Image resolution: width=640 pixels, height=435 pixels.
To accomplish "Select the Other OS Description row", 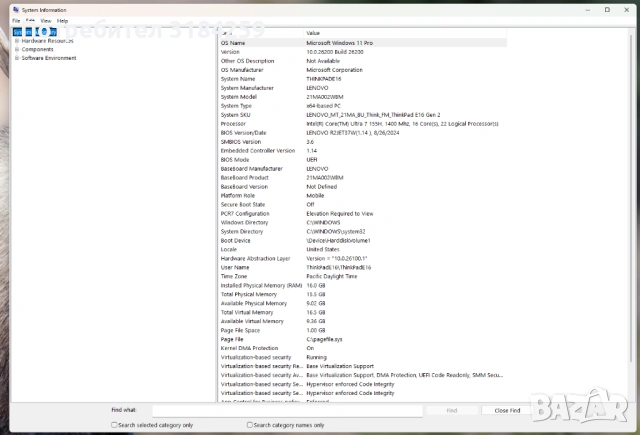I will click(x=362, y=61).
